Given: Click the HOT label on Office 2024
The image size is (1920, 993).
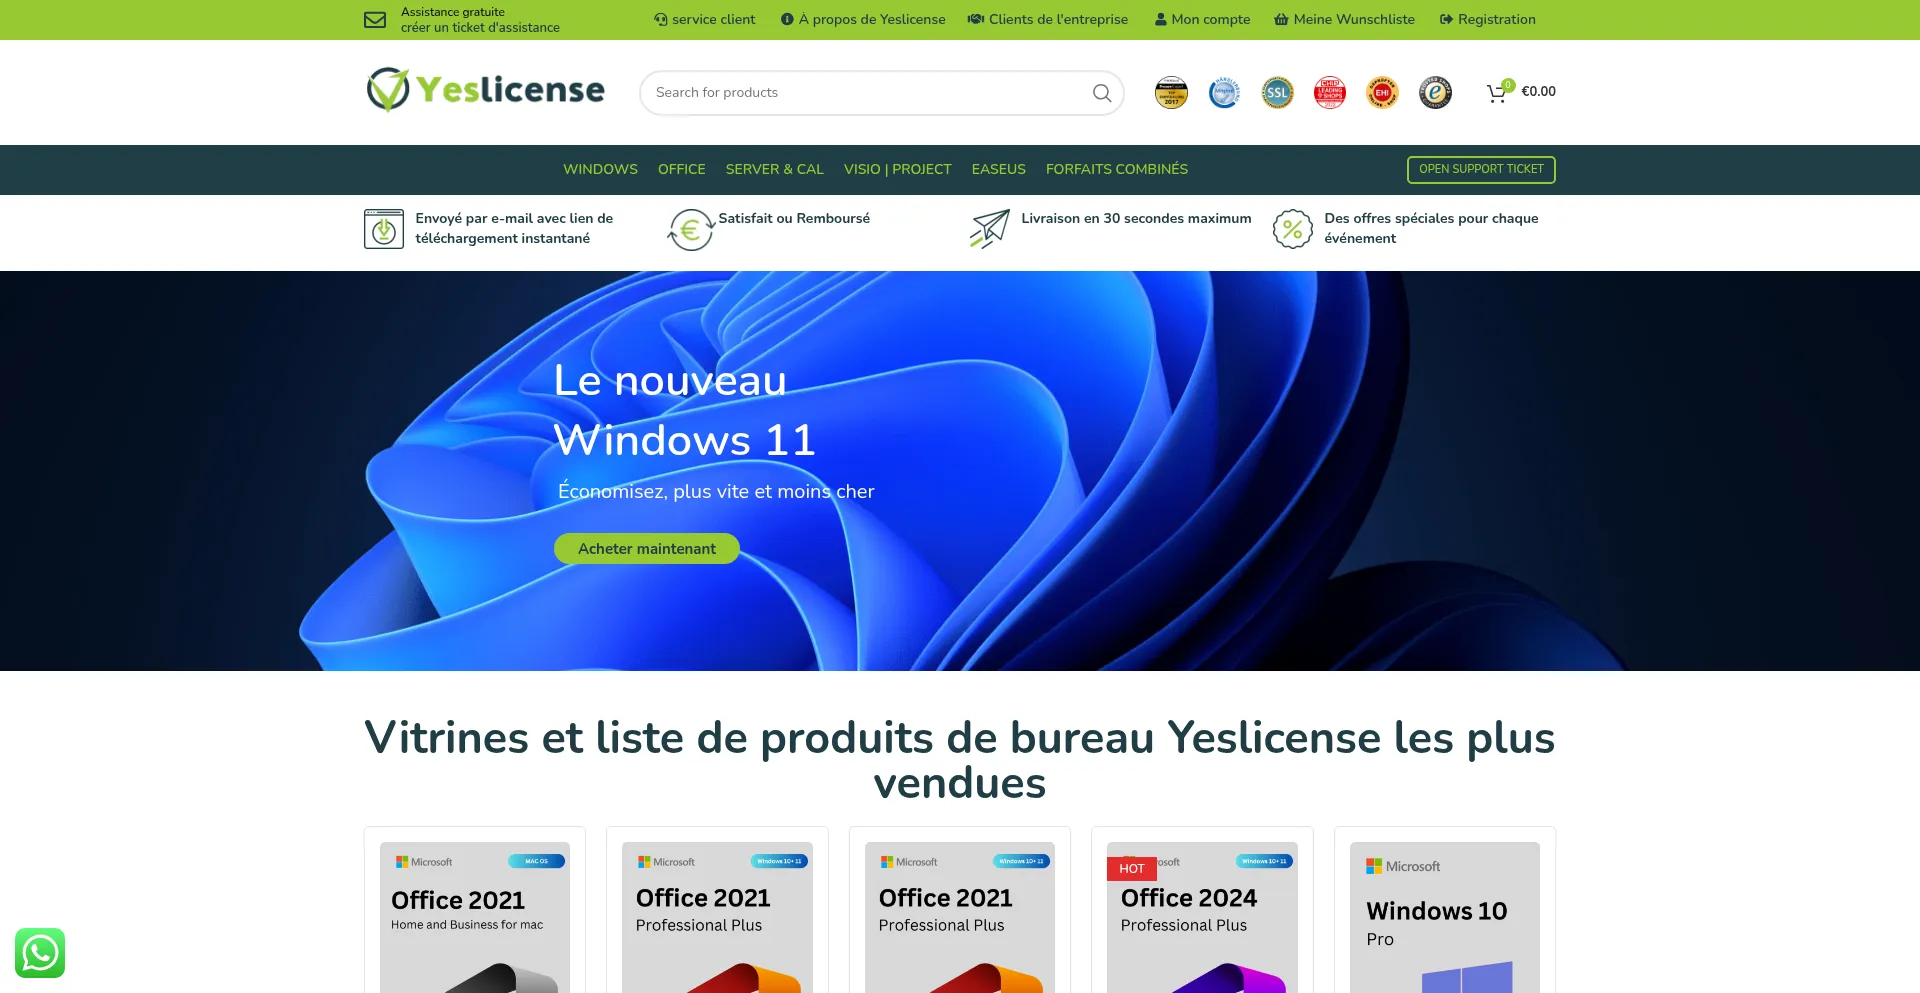Looking at the screenshot, I should pos(1132,869).
